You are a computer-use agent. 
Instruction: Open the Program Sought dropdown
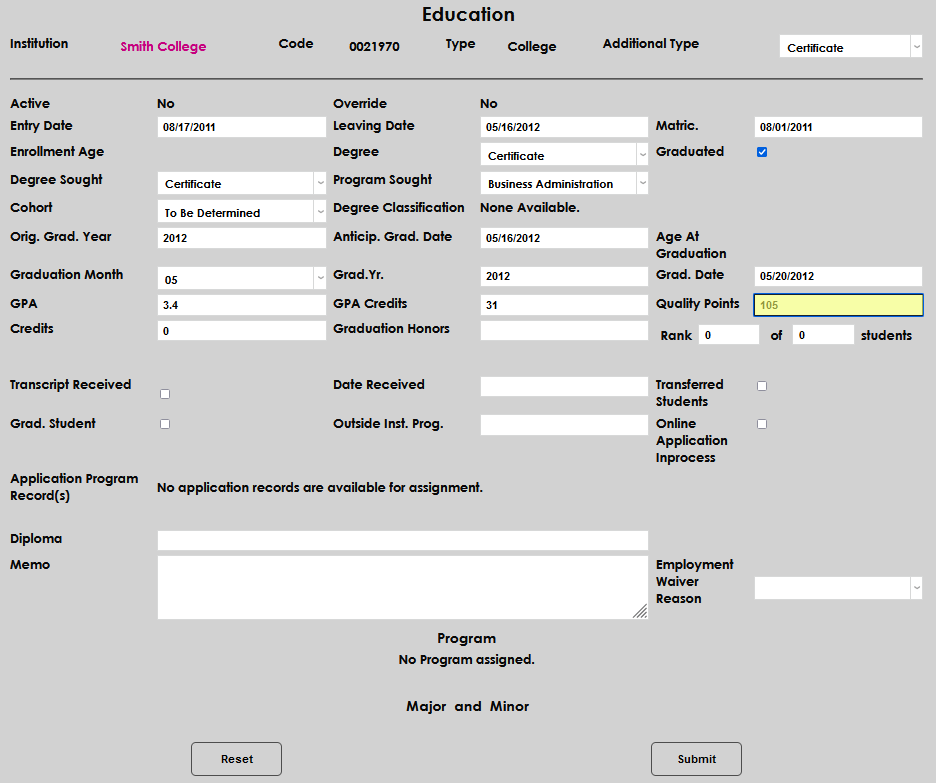(564, 183)
